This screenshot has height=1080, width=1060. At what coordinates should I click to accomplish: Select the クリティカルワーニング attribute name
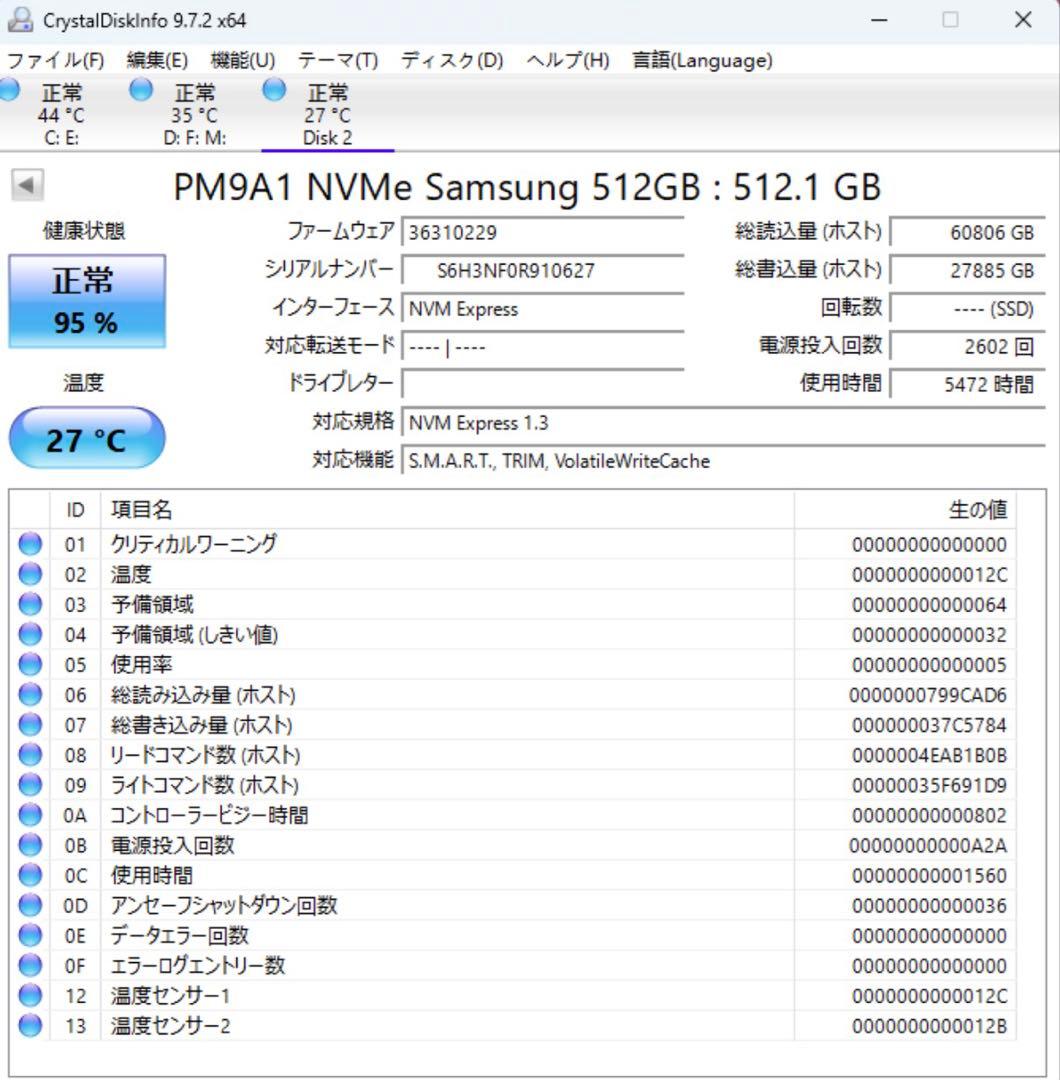[x=194, y=544]
